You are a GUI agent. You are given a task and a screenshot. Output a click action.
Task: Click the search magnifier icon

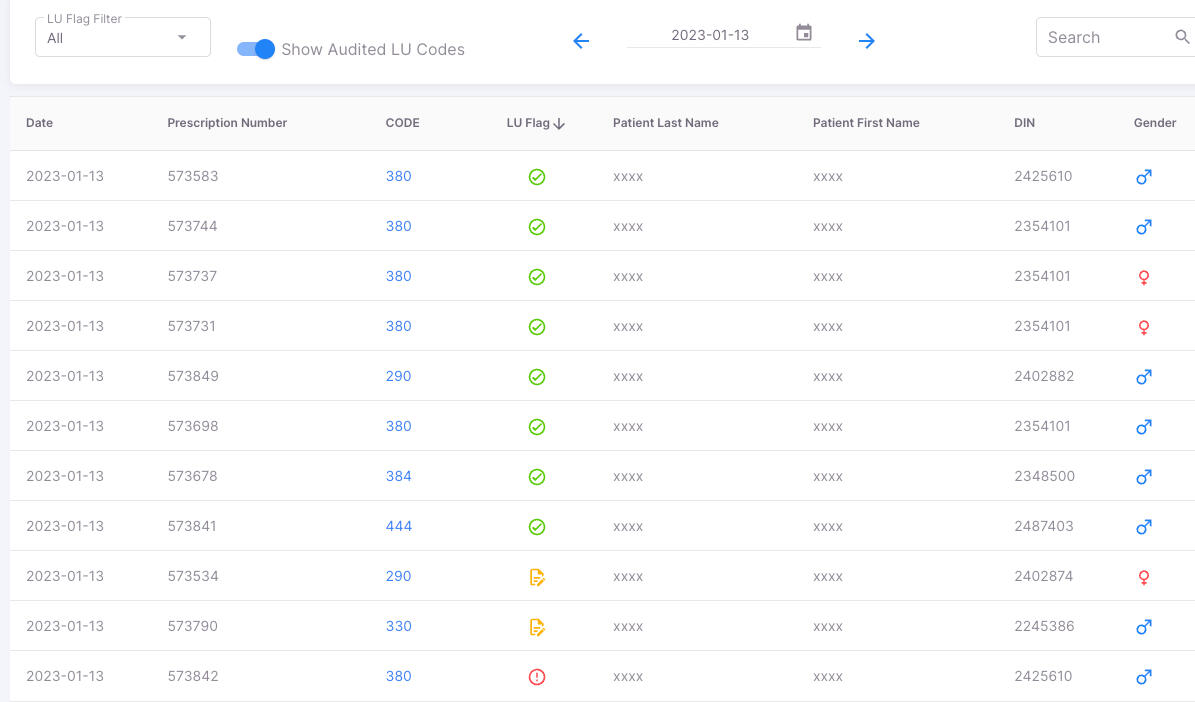click(1182, 37)
